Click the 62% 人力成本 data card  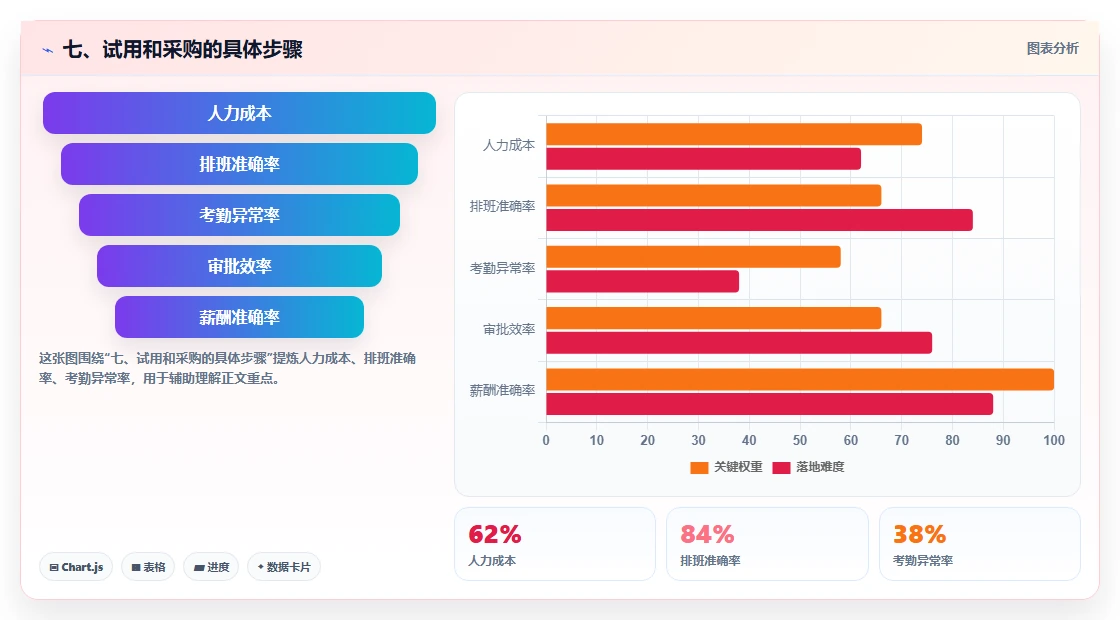click(555, 544)
